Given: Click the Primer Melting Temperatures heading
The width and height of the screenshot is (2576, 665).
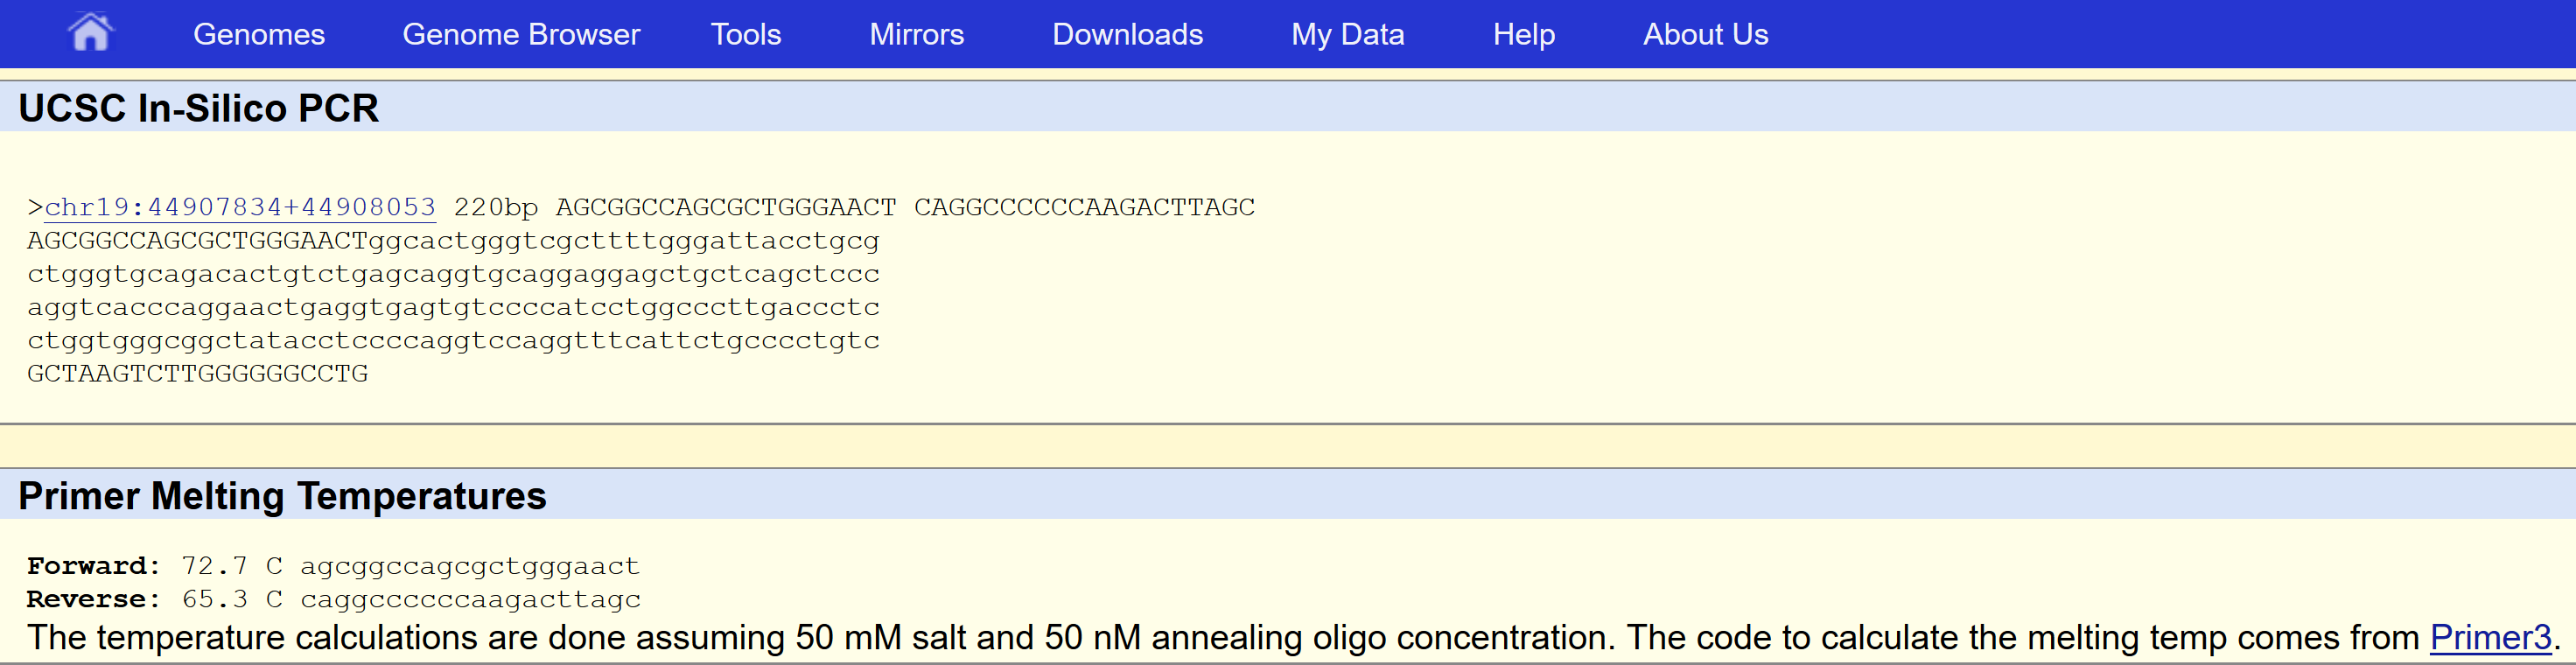Looking at the screenshot, I should click(x=282, y=496).
